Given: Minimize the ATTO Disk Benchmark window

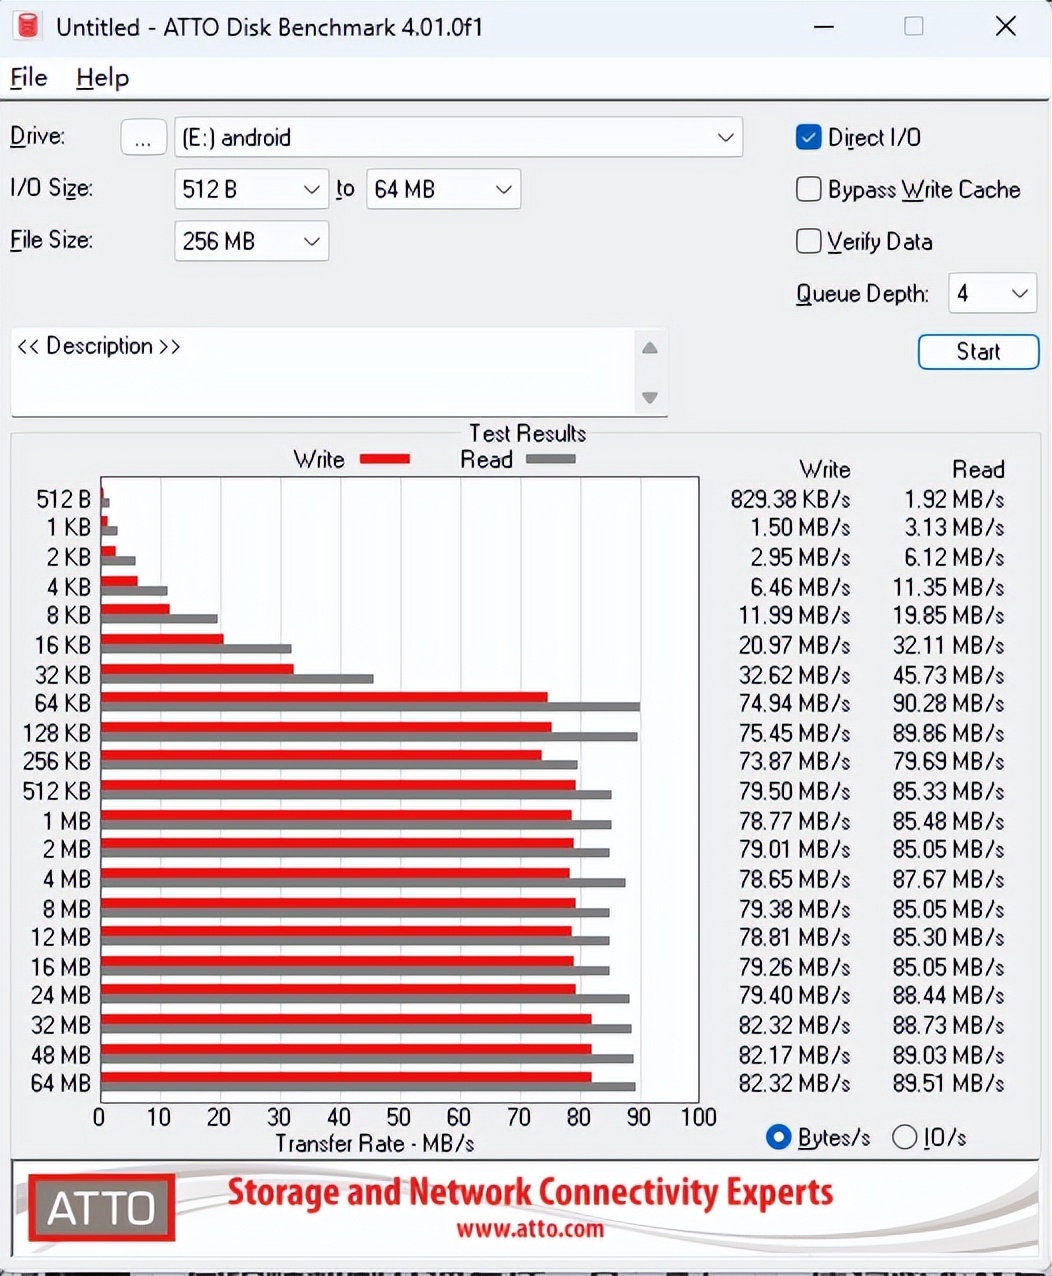Looking at the screenshot, I should (x=824, y=27).
